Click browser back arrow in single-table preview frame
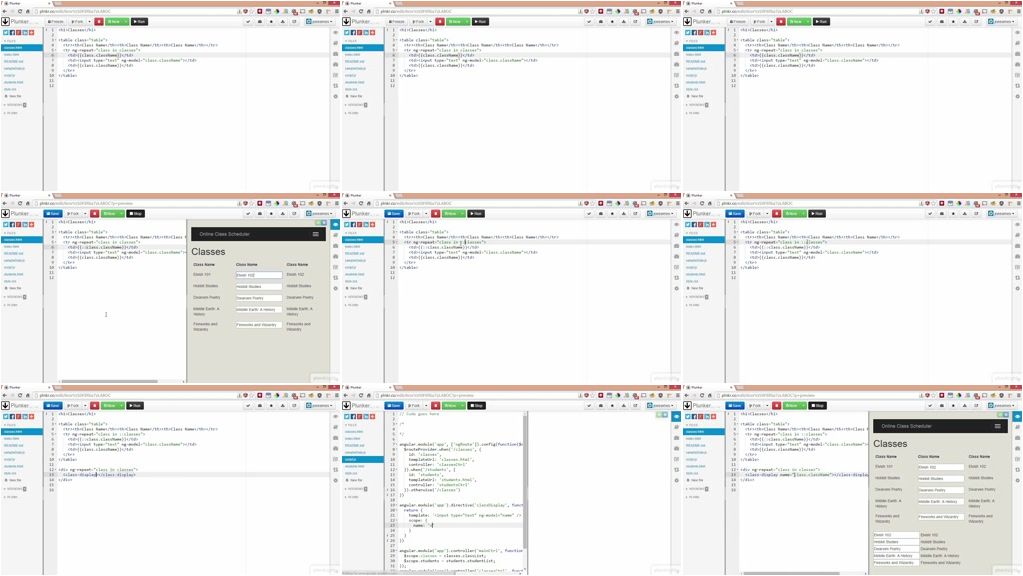The width and height of the screenshot is (1023, 576). point(5,204)
